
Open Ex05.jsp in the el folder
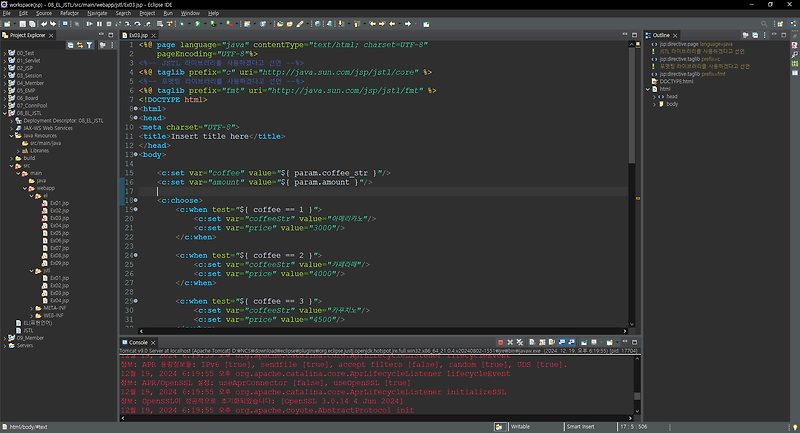[x=59, y=233]
